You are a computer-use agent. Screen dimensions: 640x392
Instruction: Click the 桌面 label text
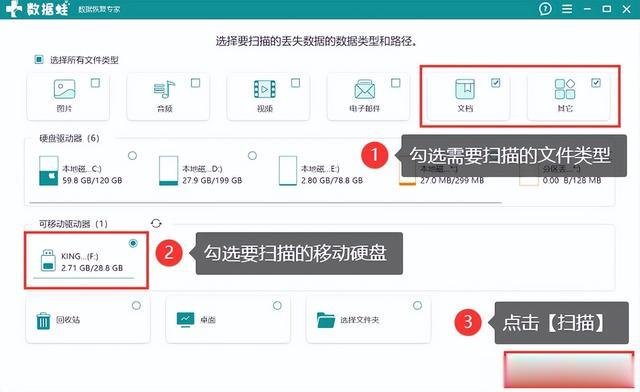click(208, 320)
